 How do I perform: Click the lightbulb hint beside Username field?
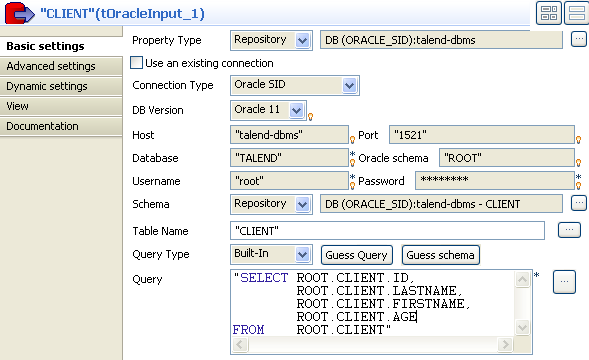click(352, 185)
